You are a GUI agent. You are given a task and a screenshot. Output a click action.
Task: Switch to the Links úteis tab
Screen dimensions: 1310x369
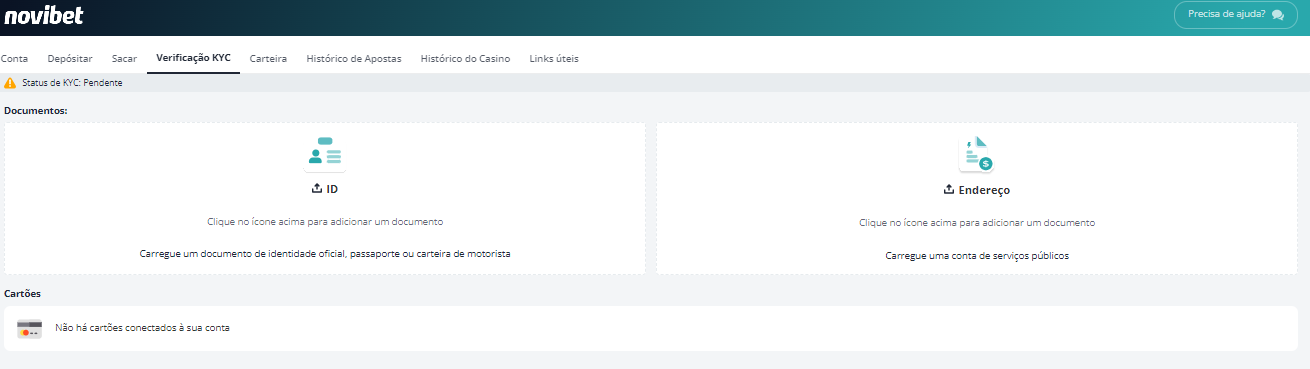[x=554, y=58]
